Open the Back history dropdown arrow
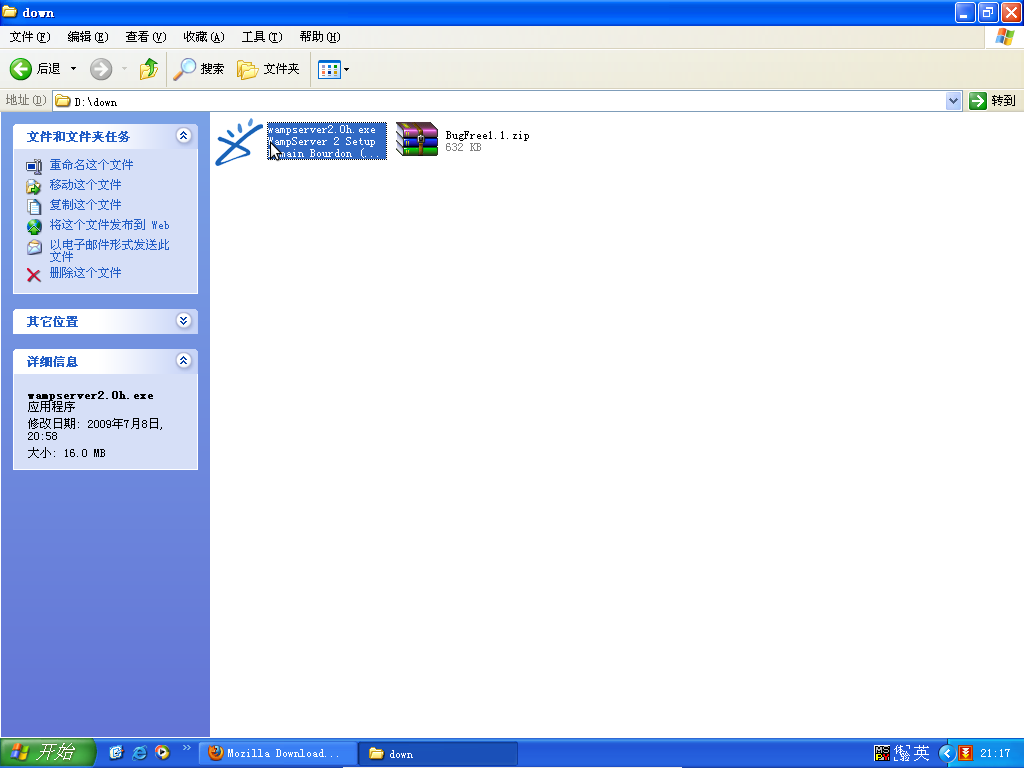Image resolution: width=1024 pixels, height=768 pixels. click(73, 69)
